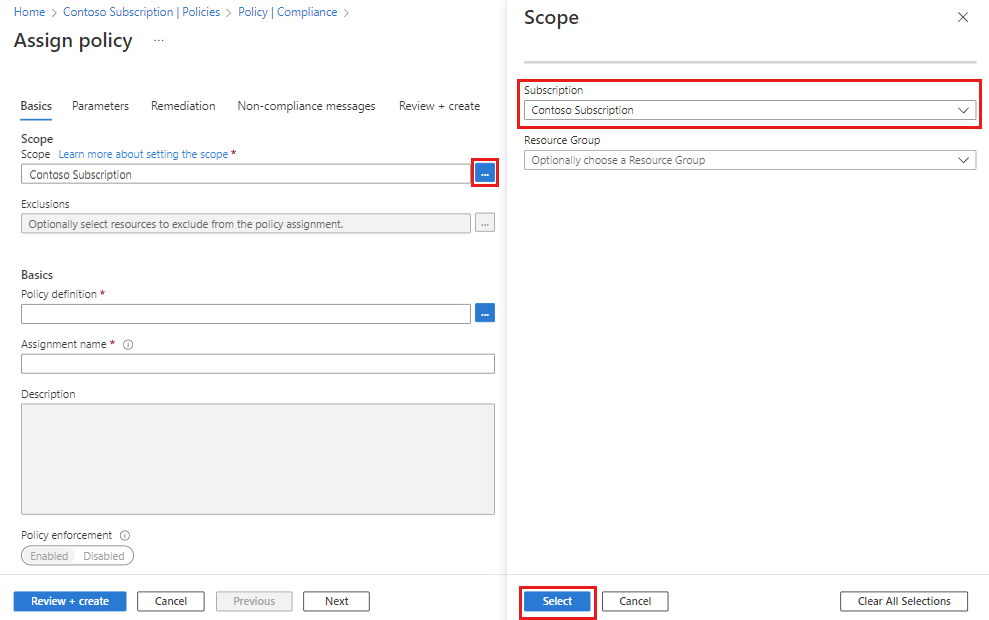Set Policy enforcement to Disabled
The image size is (989, 620).
104,556
